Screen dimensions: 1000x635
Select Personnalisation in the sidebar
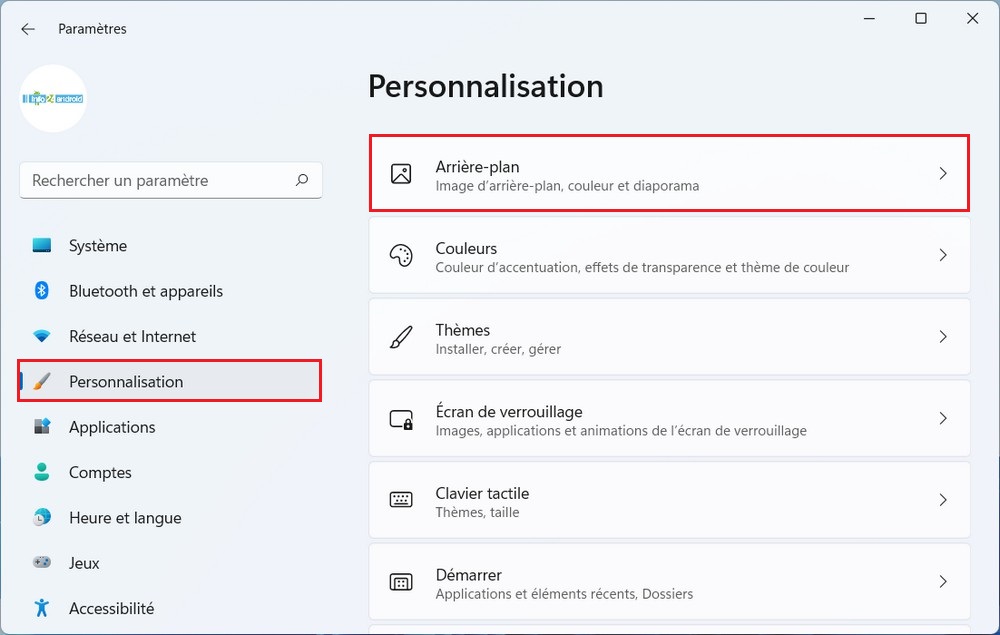pos(126,381)
